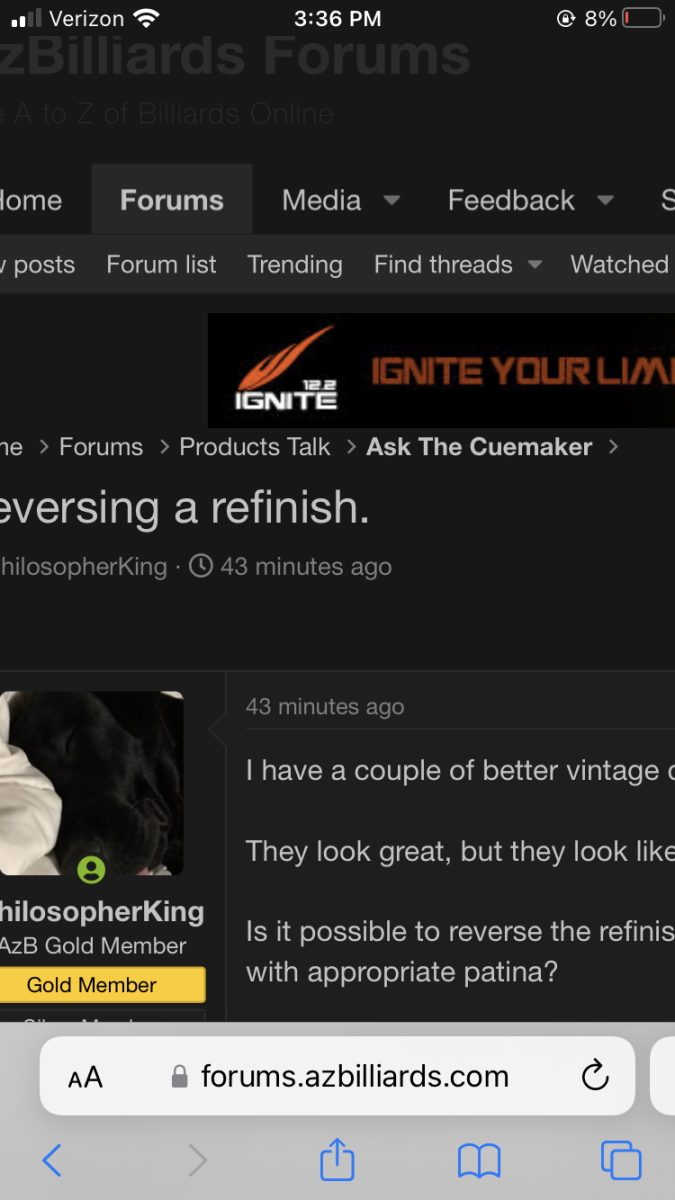Tap the Gold Member badge
This screenshot has width=675, height=1200.
coord(92,985)
